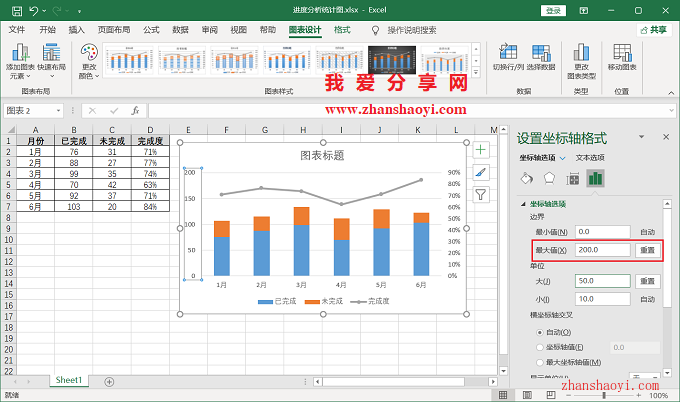Open Quick Layout (快速布局) gallery
Viewport: 680px width, 402px height.
click(x=52, y=61)
